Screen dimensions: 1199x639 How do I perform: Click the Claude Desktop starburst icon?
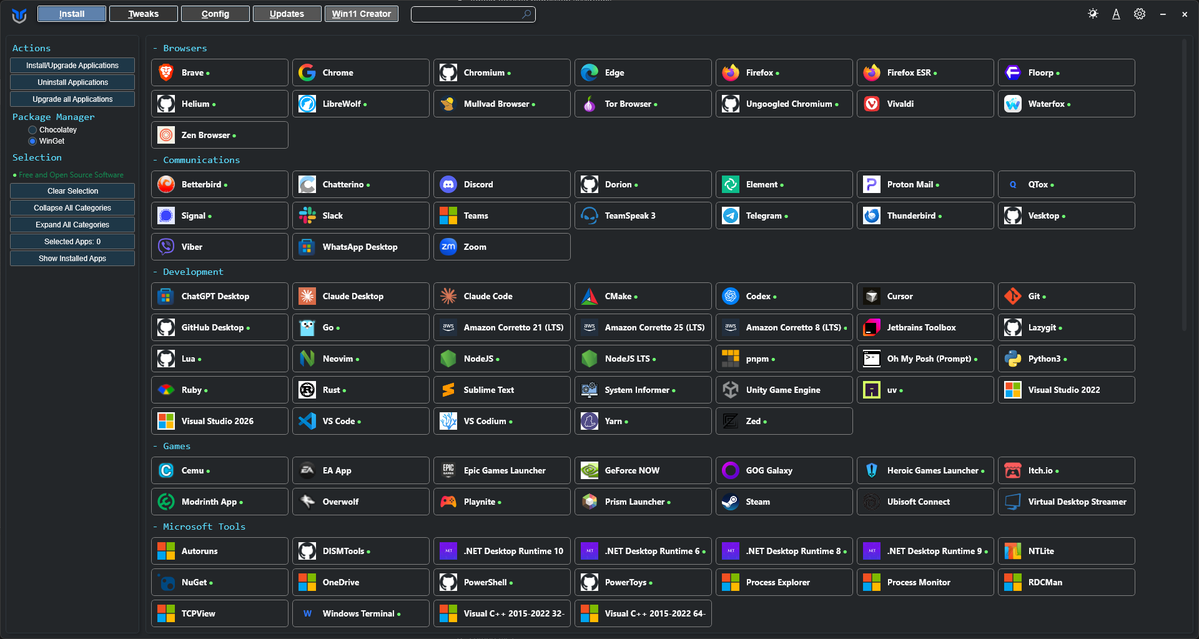pos(307,296)
